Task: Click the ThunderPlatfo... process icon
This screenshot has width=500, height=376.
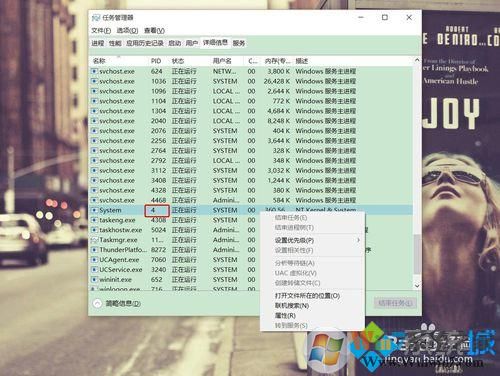Action: point(95,250)
